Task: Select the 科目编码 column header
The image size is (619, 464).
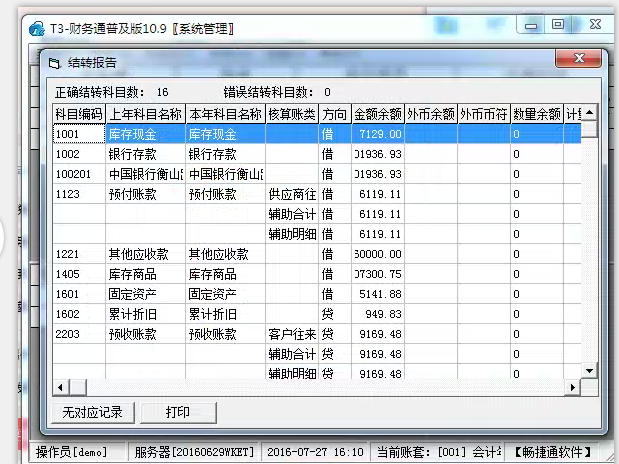Action: tap(79, 114)
